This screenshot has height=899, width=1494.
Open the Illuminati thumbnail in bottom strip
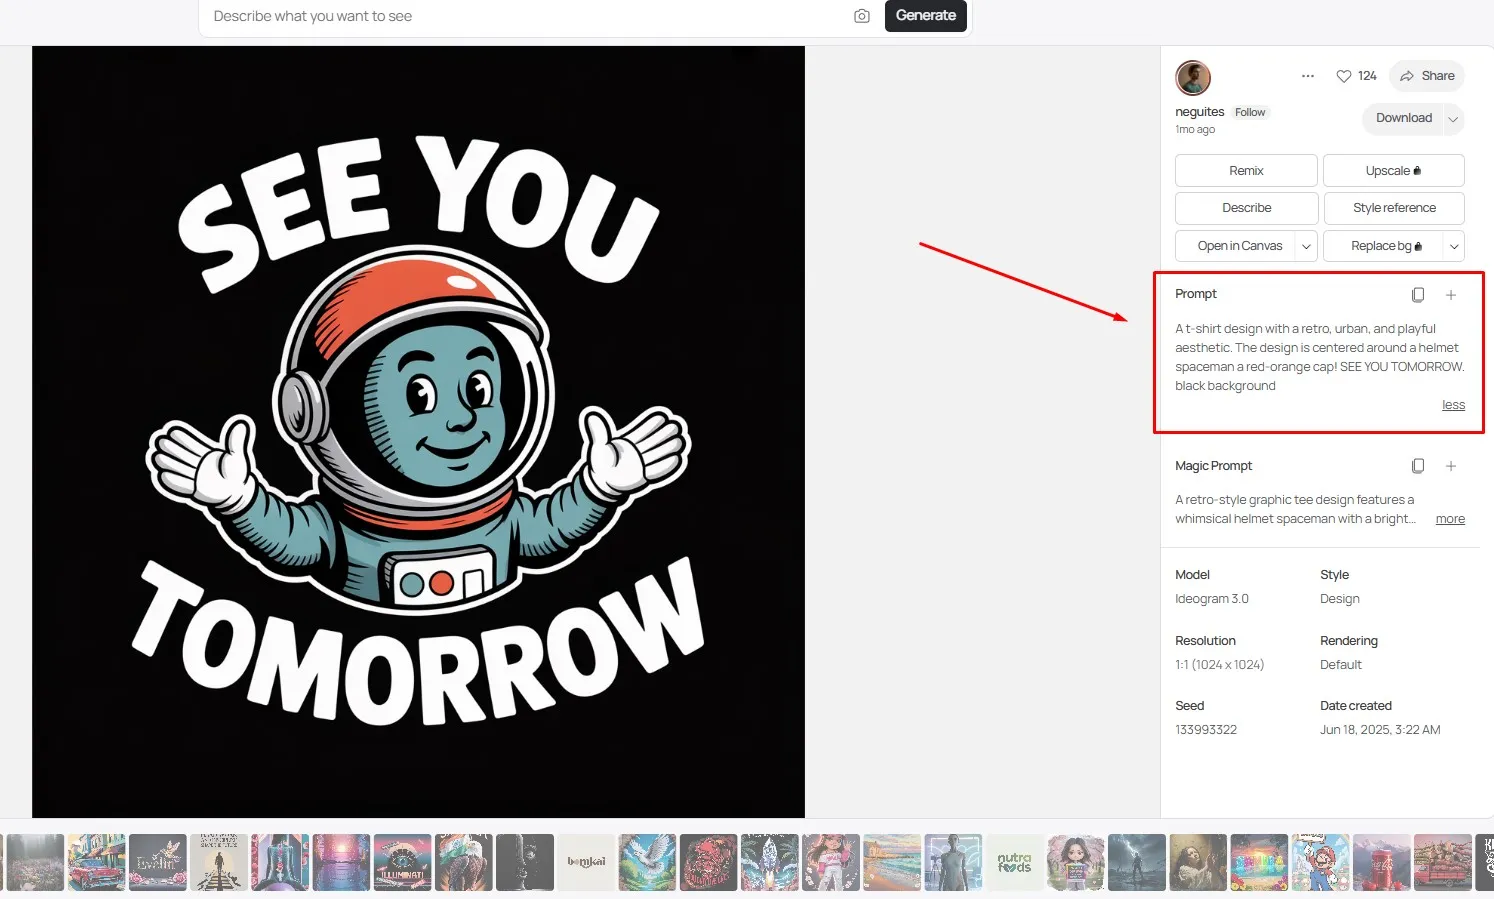coord(403,862)
